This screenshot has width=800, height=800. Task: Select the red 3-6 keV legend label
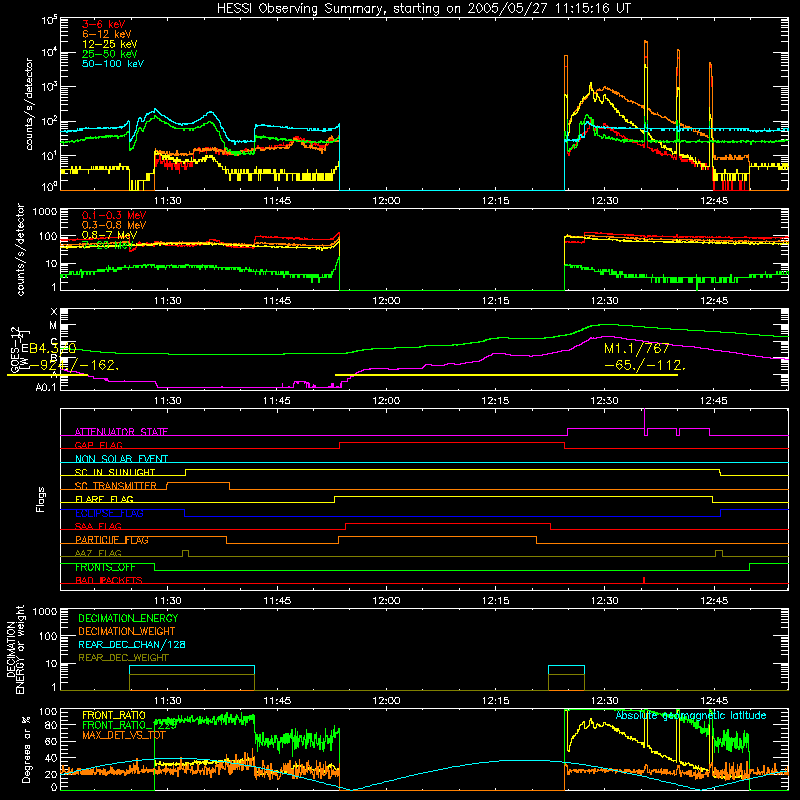(x=104, y=24)
